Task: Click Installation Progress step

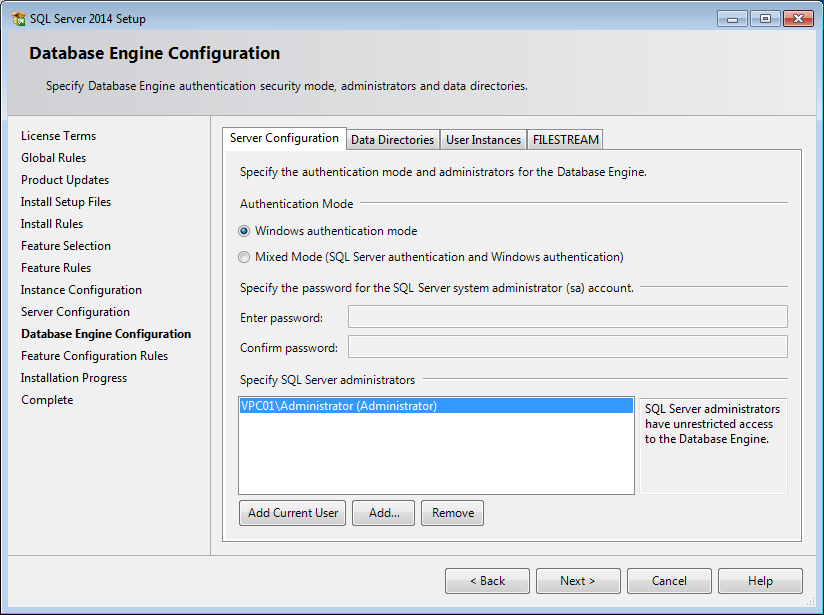Action: [74, 378]
